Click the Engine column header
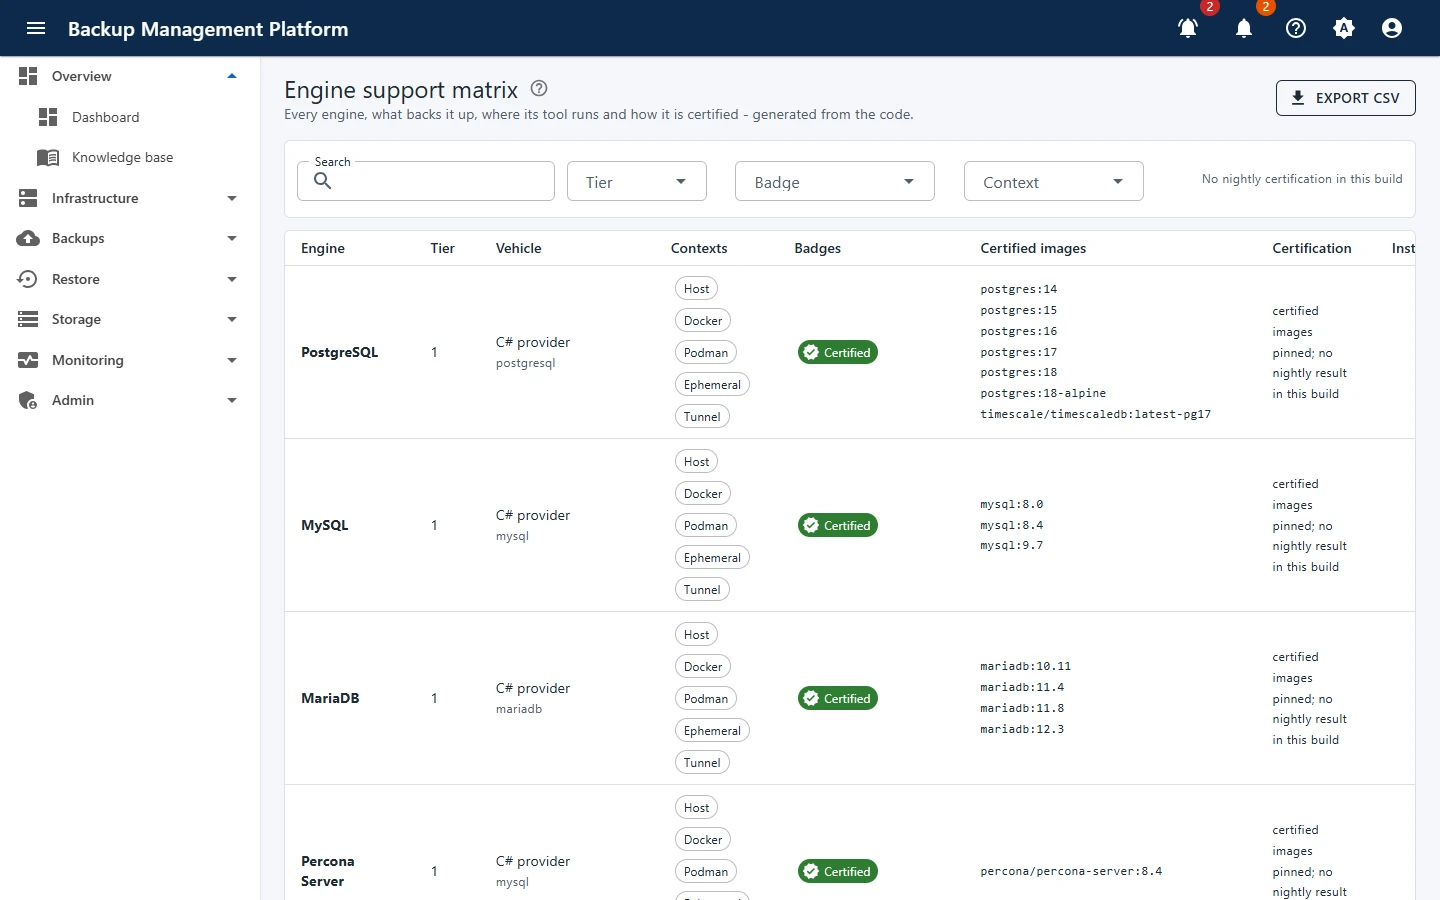This screenshot has height=900, width=1440. (323, 248)
